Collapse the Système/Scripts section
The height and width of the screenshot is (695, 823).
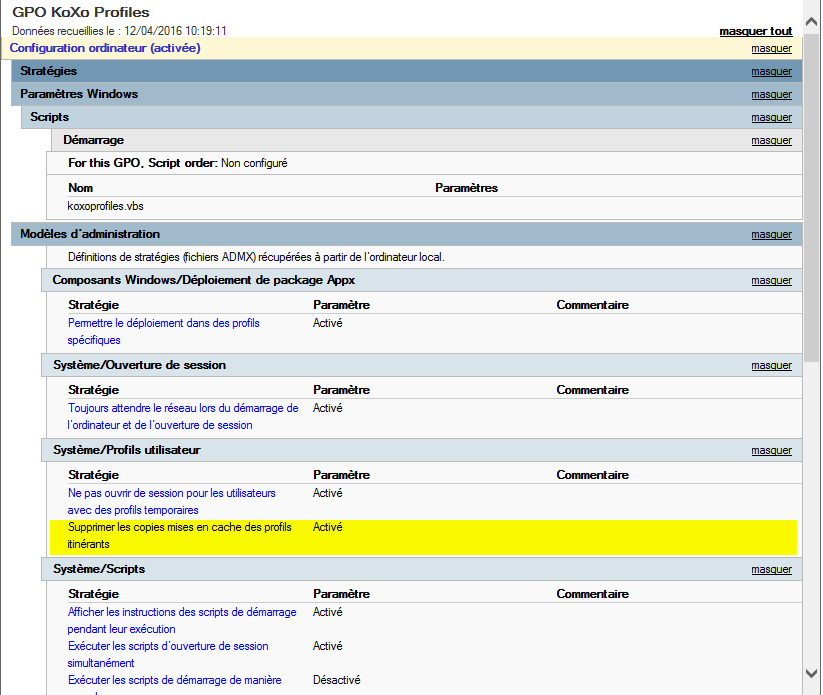point(771,570)
